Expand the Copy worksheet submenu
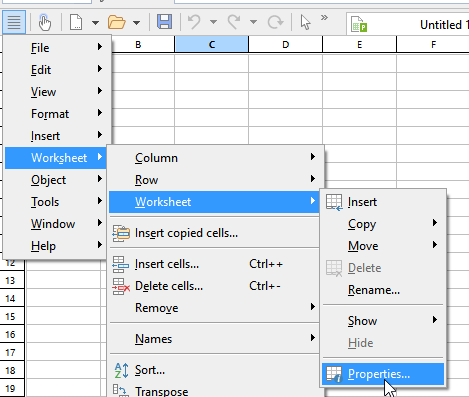This screenshot has width=469, height=397. (383, 224)
